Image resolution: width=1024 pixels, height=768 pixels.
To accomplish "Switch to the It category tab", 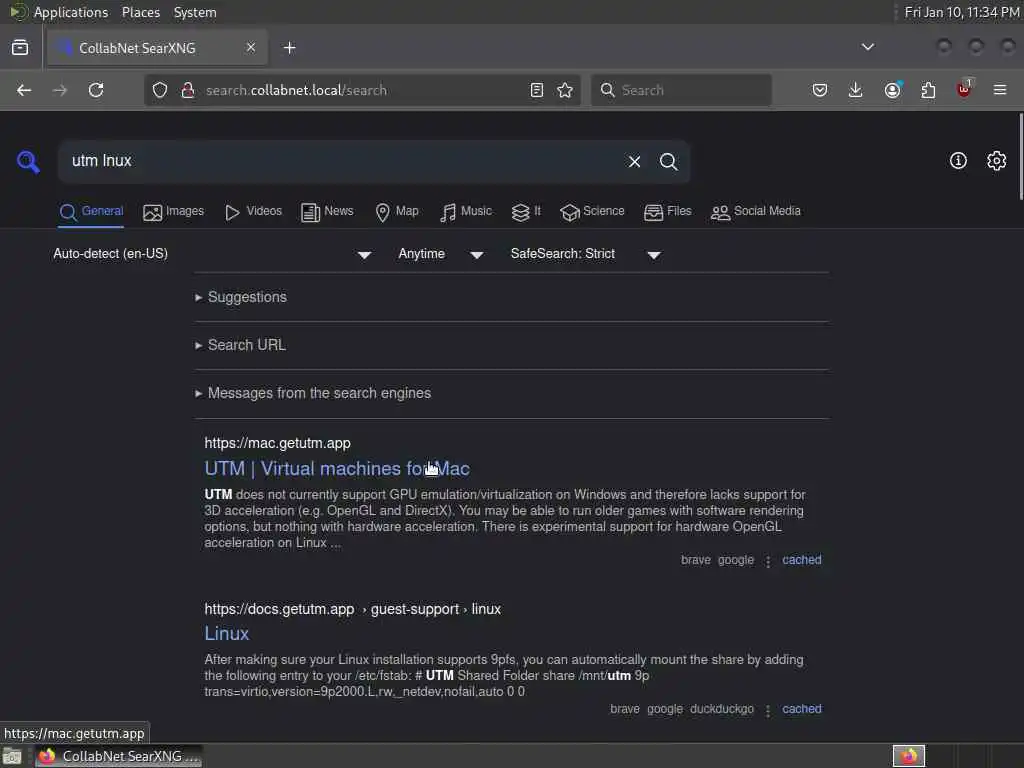I will (x=526, y=212).
